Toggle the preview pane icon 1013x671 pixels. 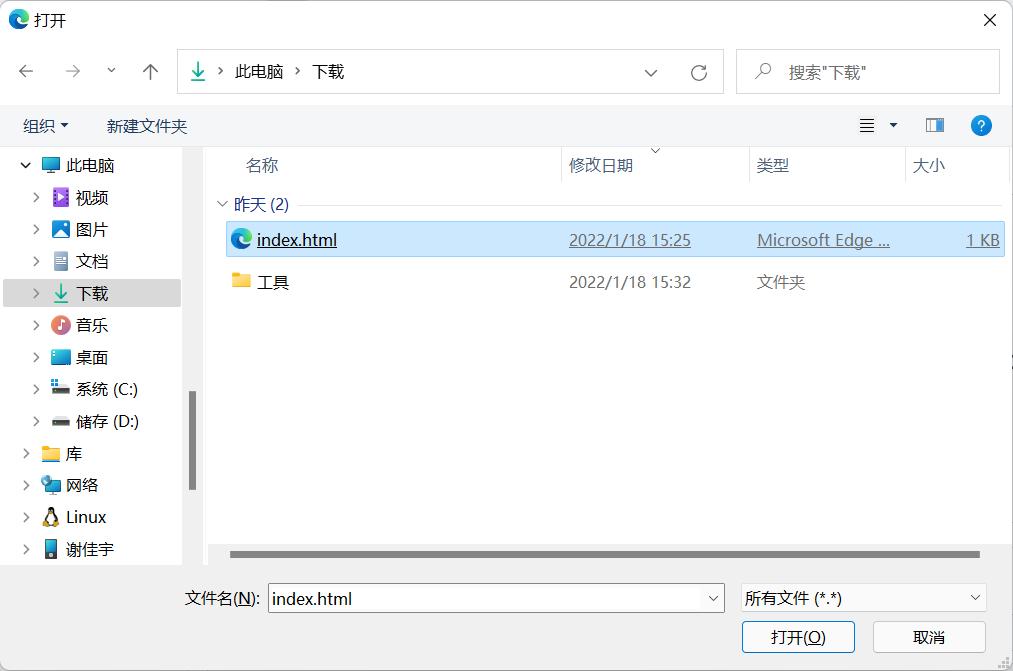point(935,126)
